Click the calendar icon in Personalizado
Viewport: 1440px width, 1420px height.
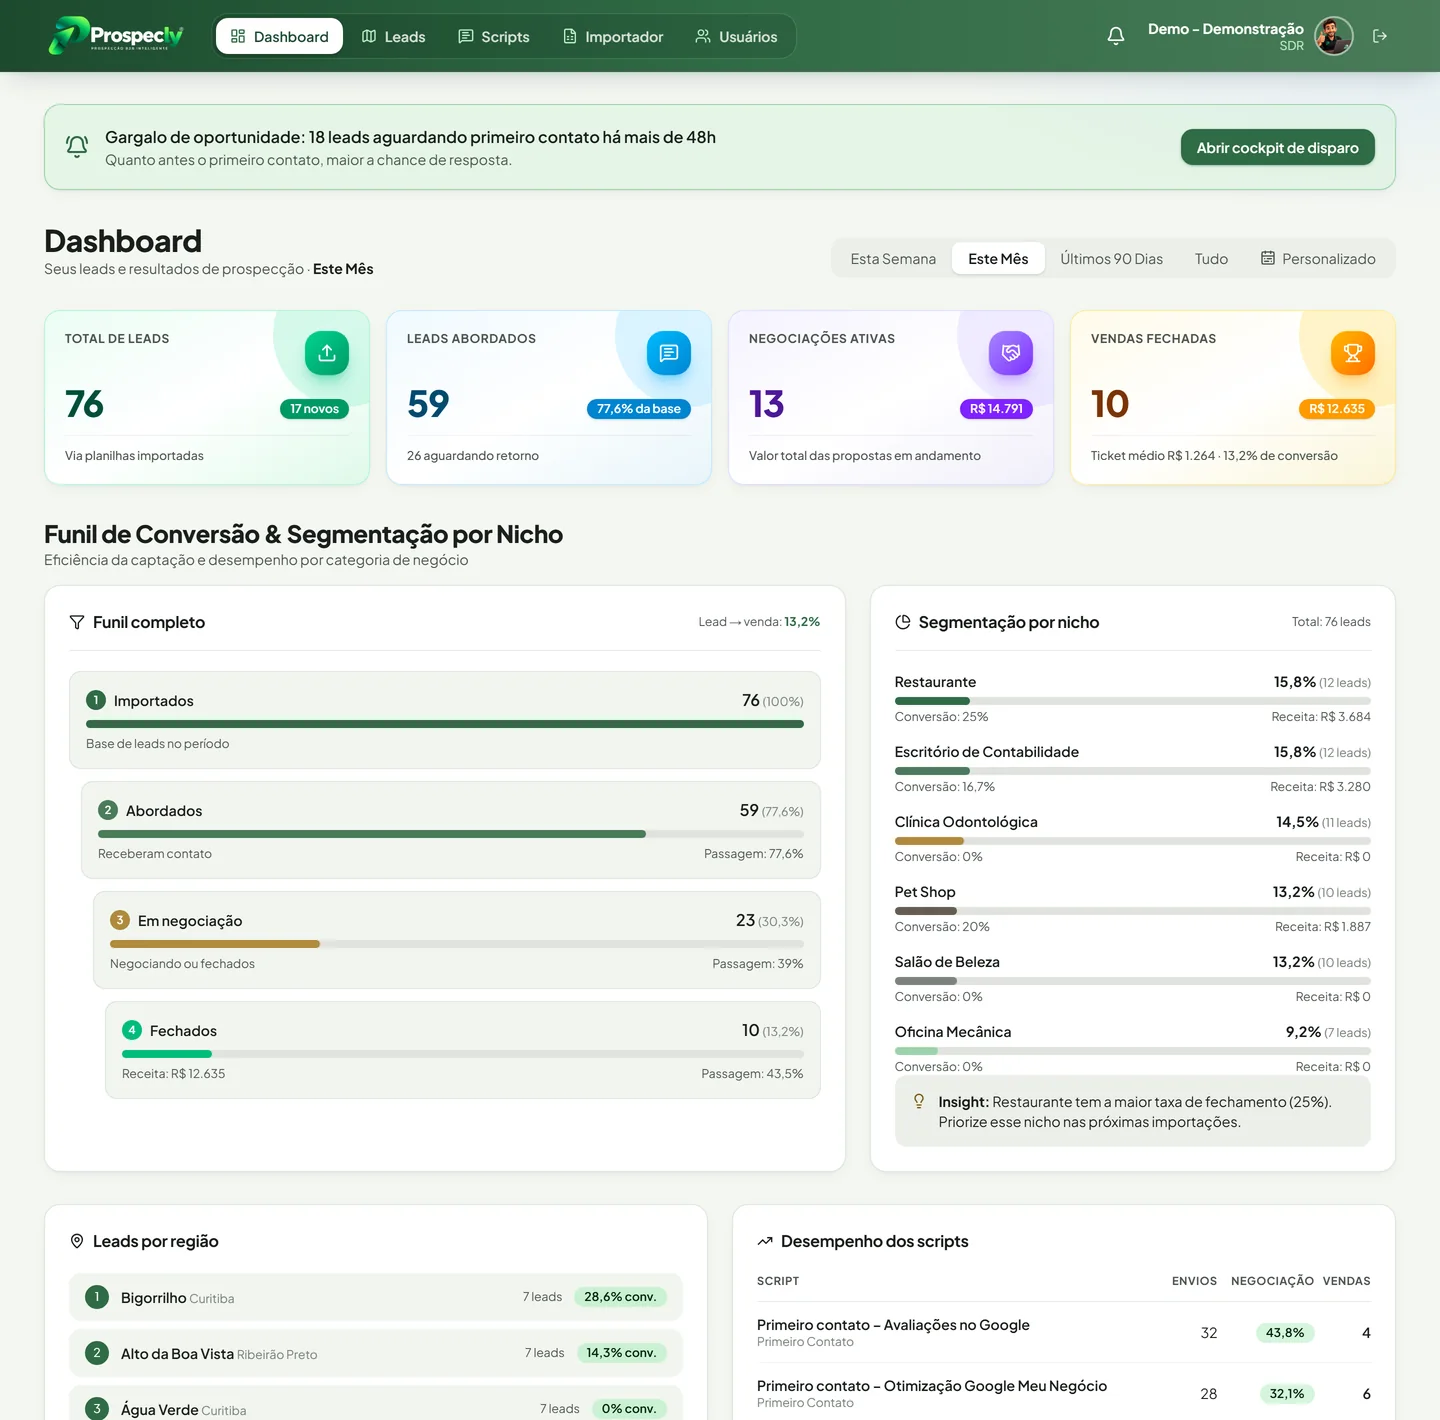tap(1268, 259)
